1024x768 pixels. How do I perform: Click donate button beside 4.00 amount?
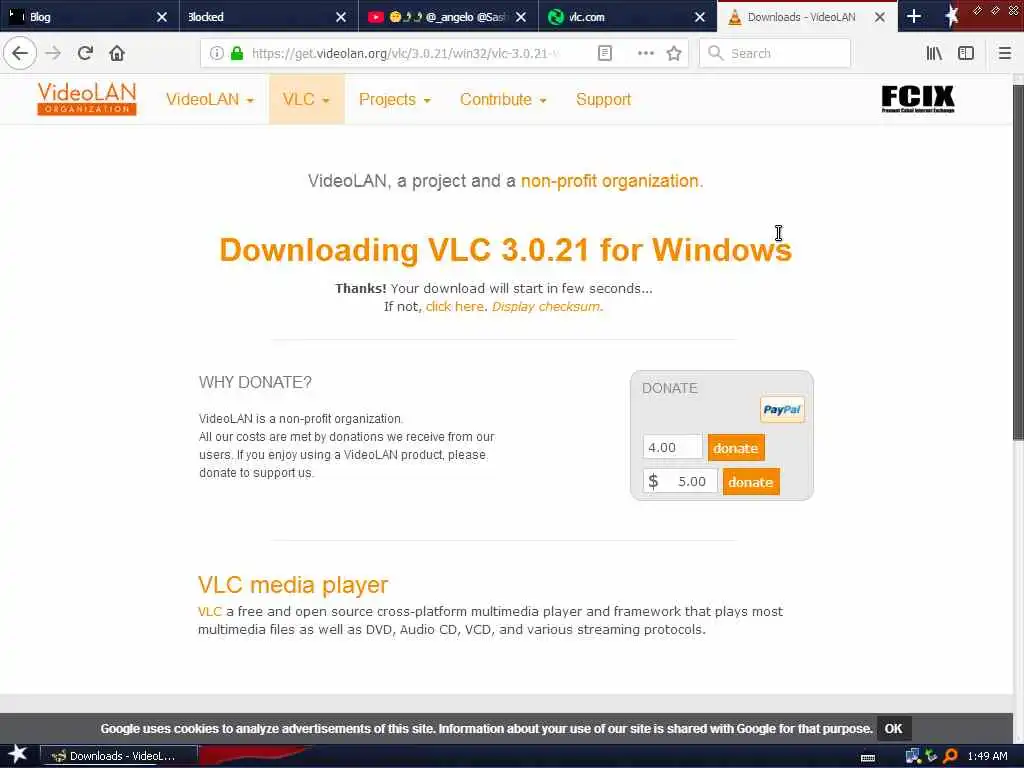pyautogui.click(x=736, y=448)
